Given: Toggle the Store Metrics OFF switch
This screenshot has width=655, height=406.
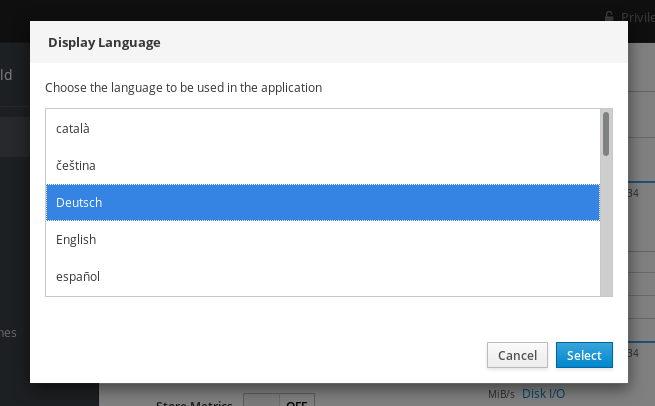Looking at the screenshot, I should 279,400.
